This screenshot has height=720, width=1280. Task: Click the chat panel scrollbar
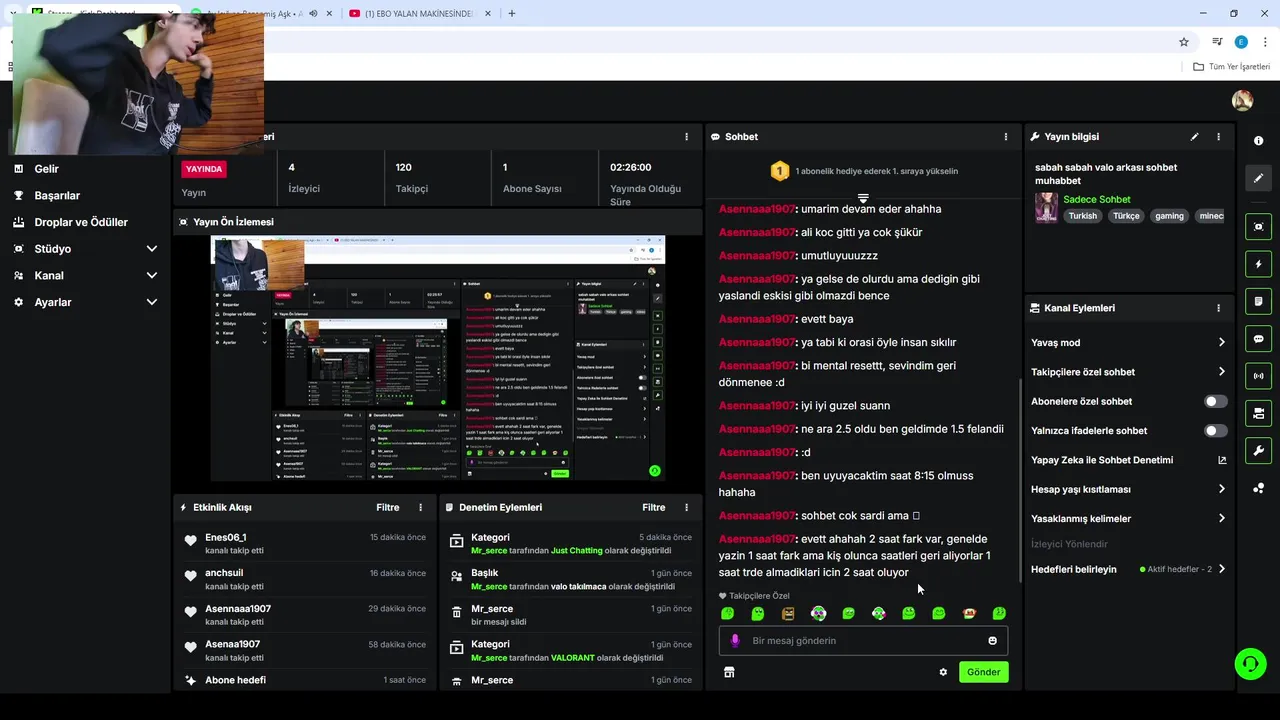pyautogui.click(x=1020, y=480)
